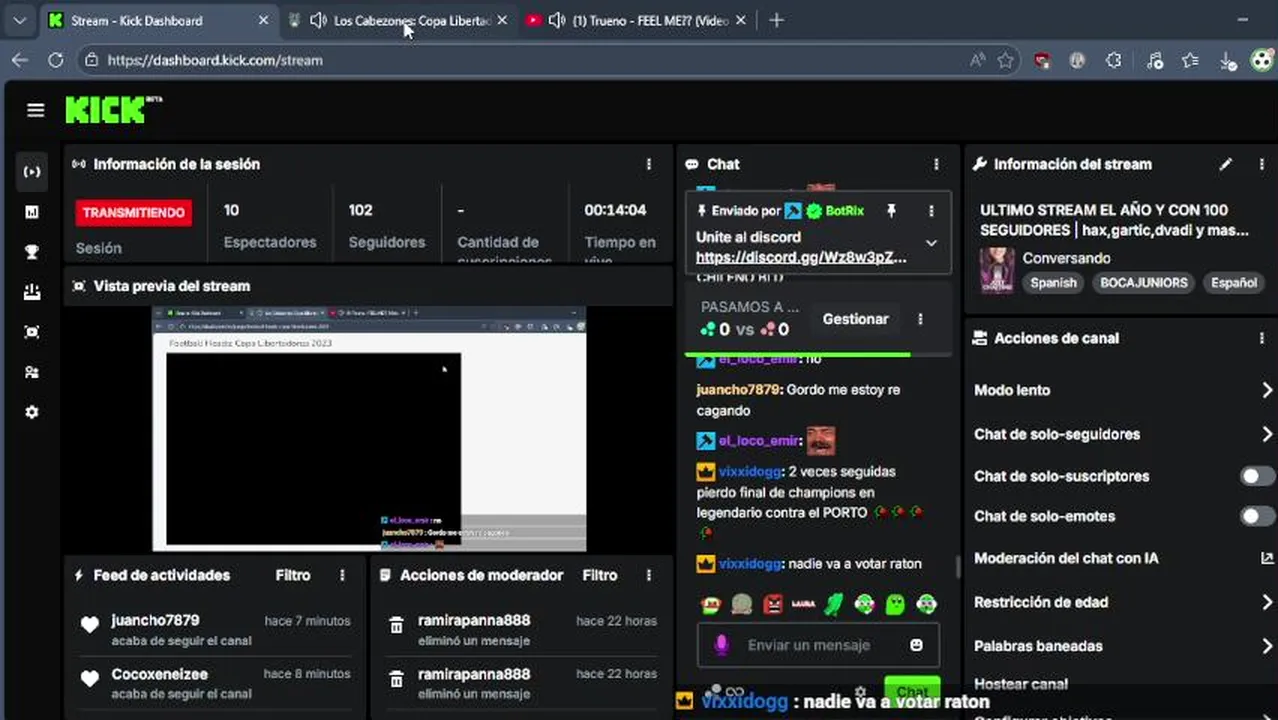
Task: Click vixxidogg username in PORTO message
Action: [750, 471]
